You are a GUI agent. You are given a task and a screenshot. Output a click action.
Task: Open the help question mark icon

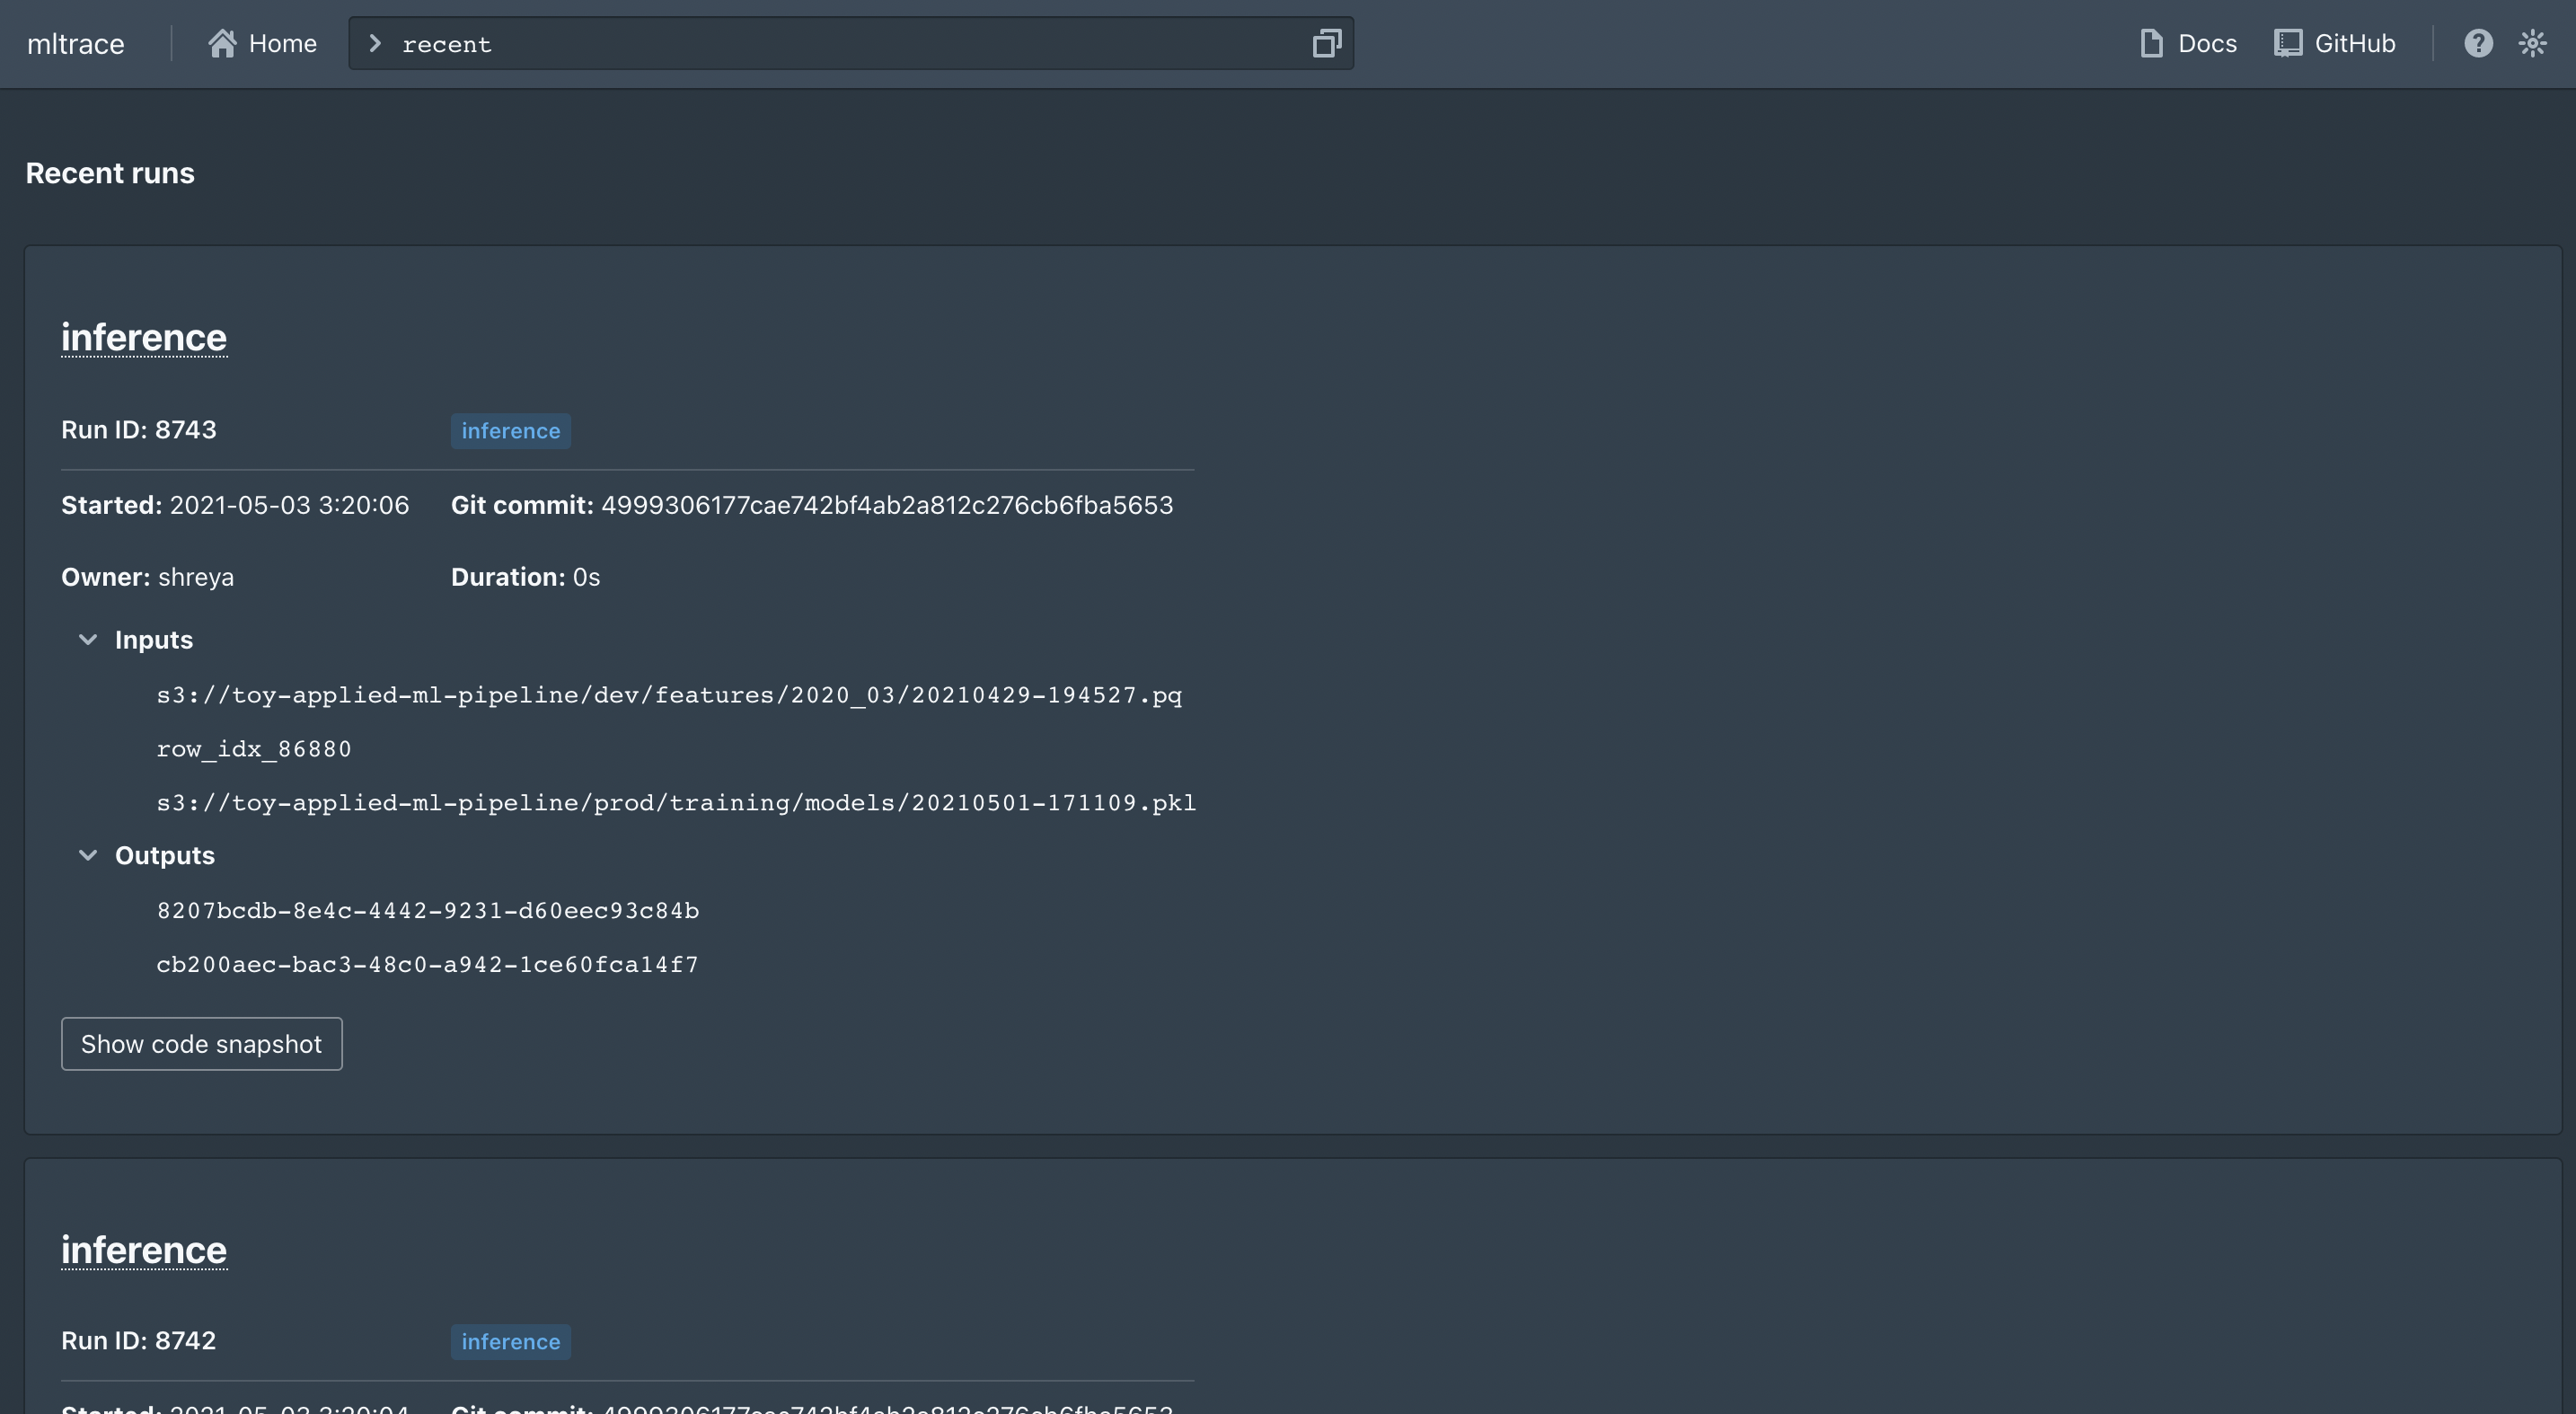pos(2478,43)
